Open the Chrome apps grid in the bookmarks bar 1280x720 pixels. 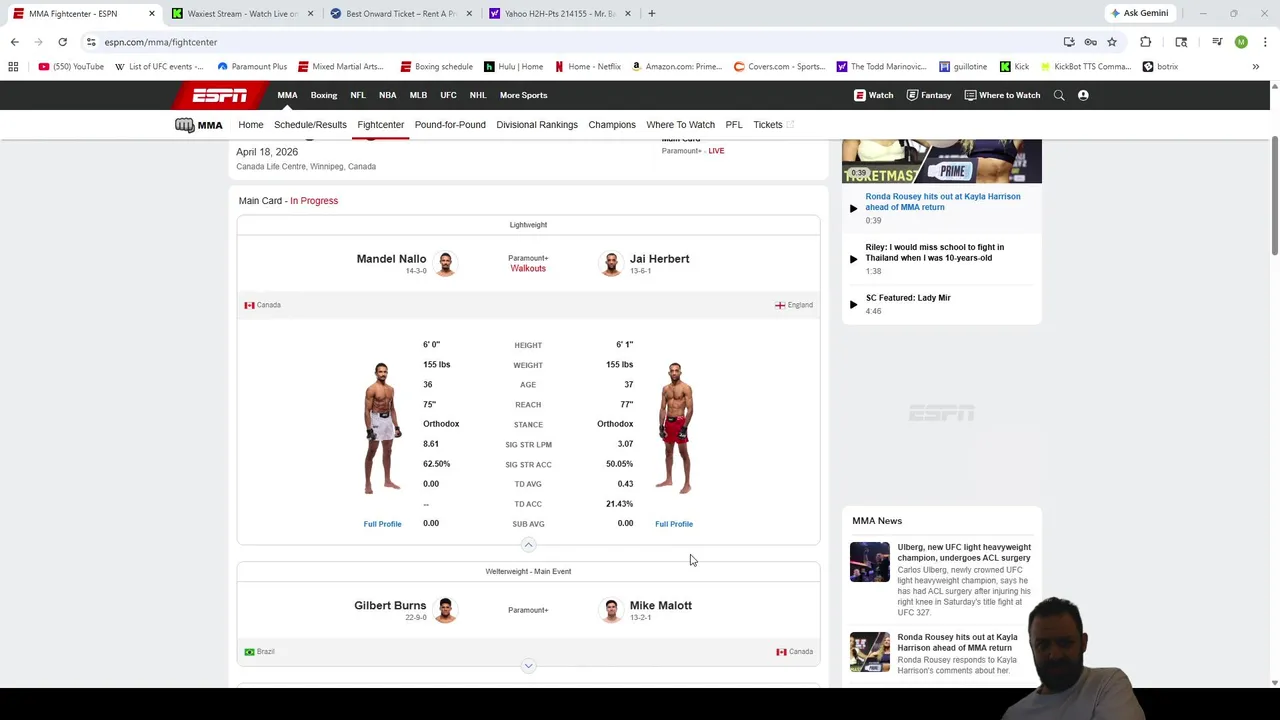[13, 66]
